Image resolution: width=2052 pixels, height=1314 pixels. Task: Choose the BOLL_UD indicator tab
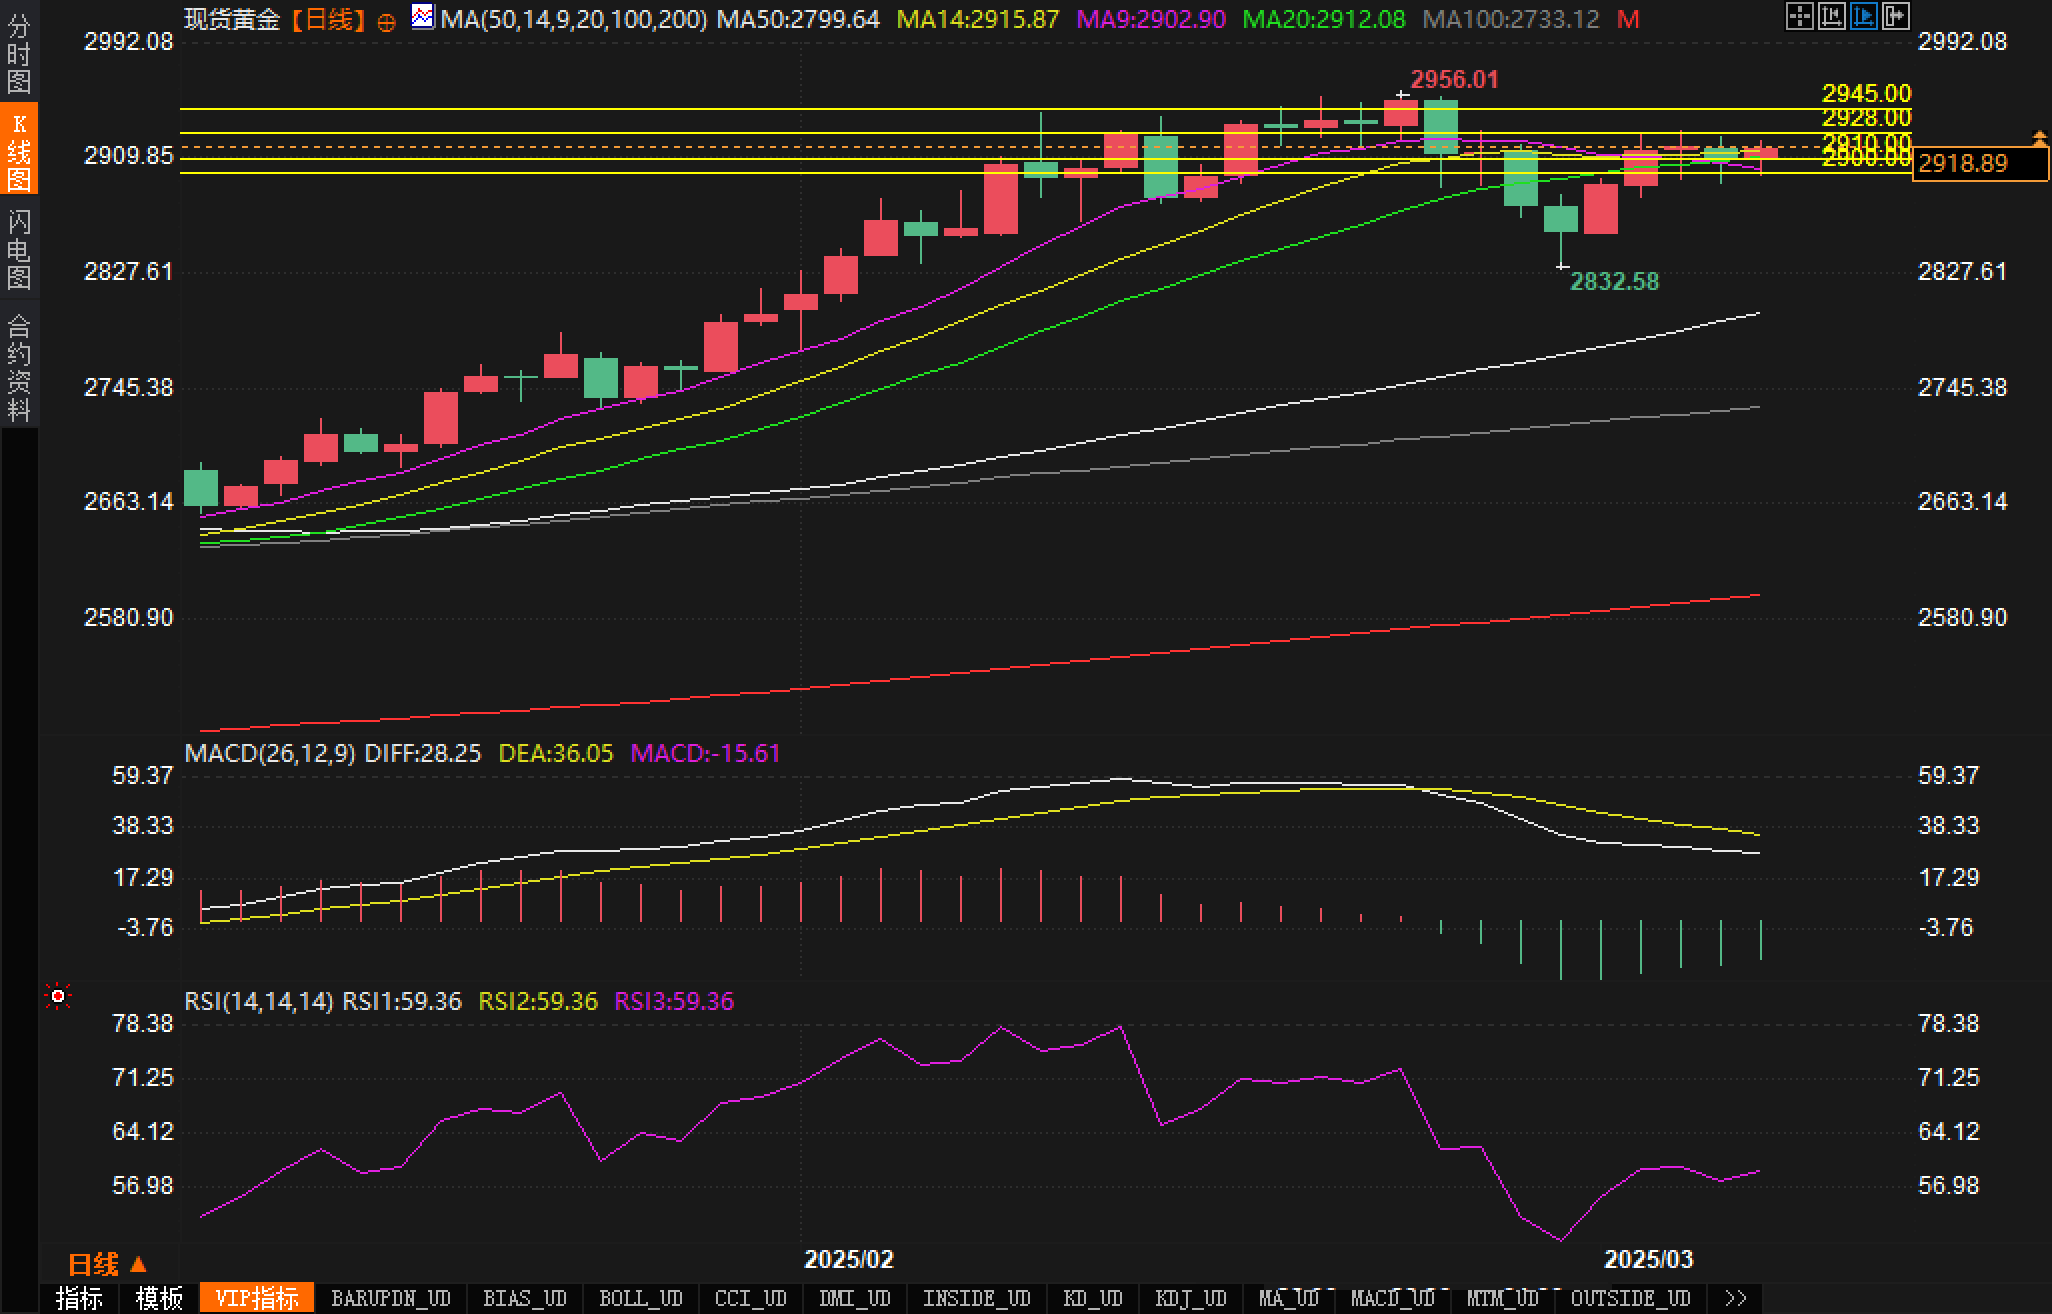[x=640, y=1298]
